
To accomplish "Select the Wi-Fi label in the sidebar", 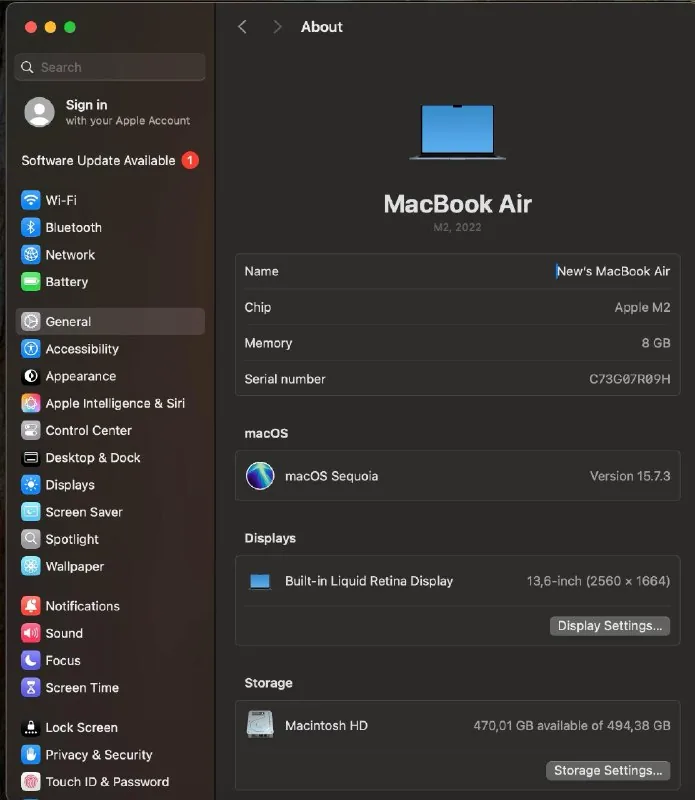I will 61,200.
